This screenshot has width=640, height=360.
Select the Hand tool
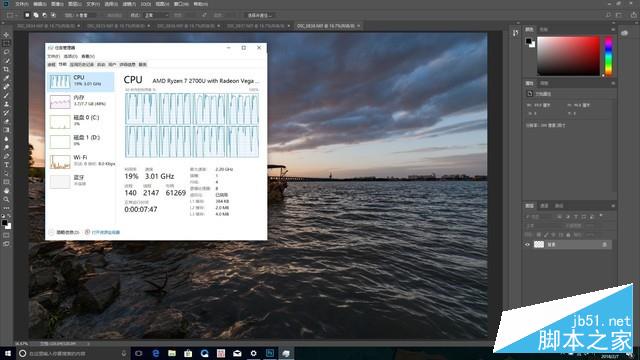click(6, 191)
